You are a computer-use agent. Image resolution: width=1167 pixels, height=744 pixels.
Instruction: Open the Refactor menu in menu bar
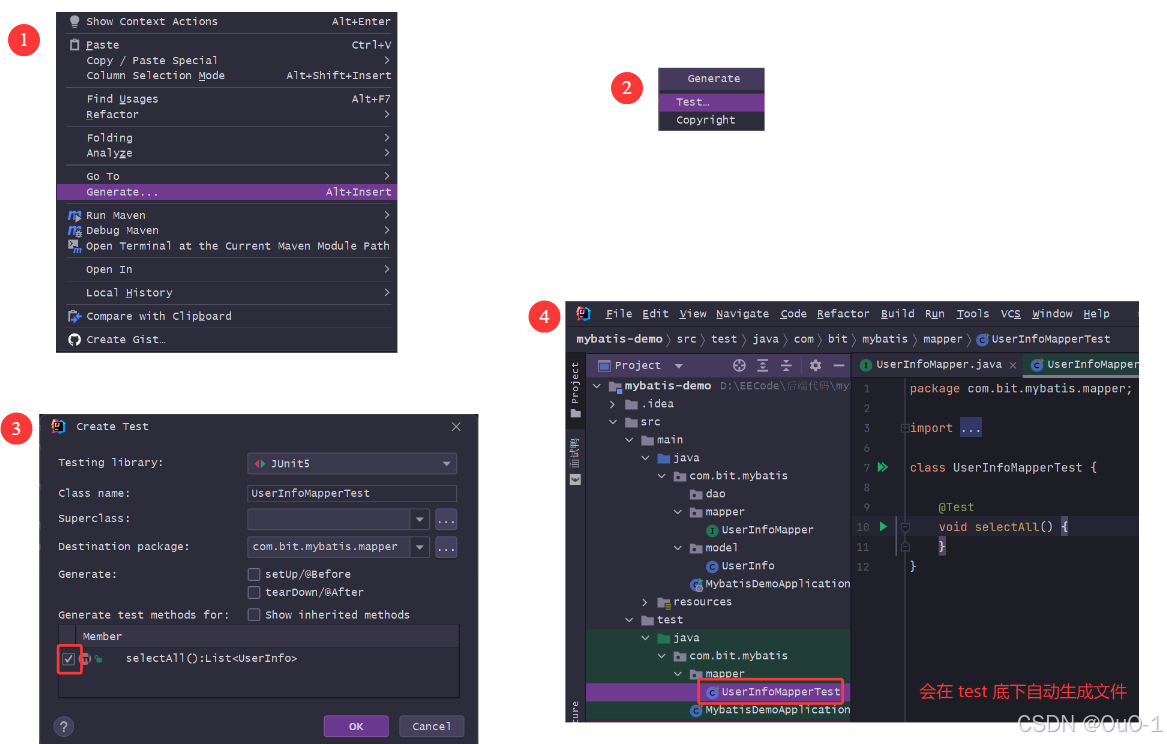[x=843, y=314]
